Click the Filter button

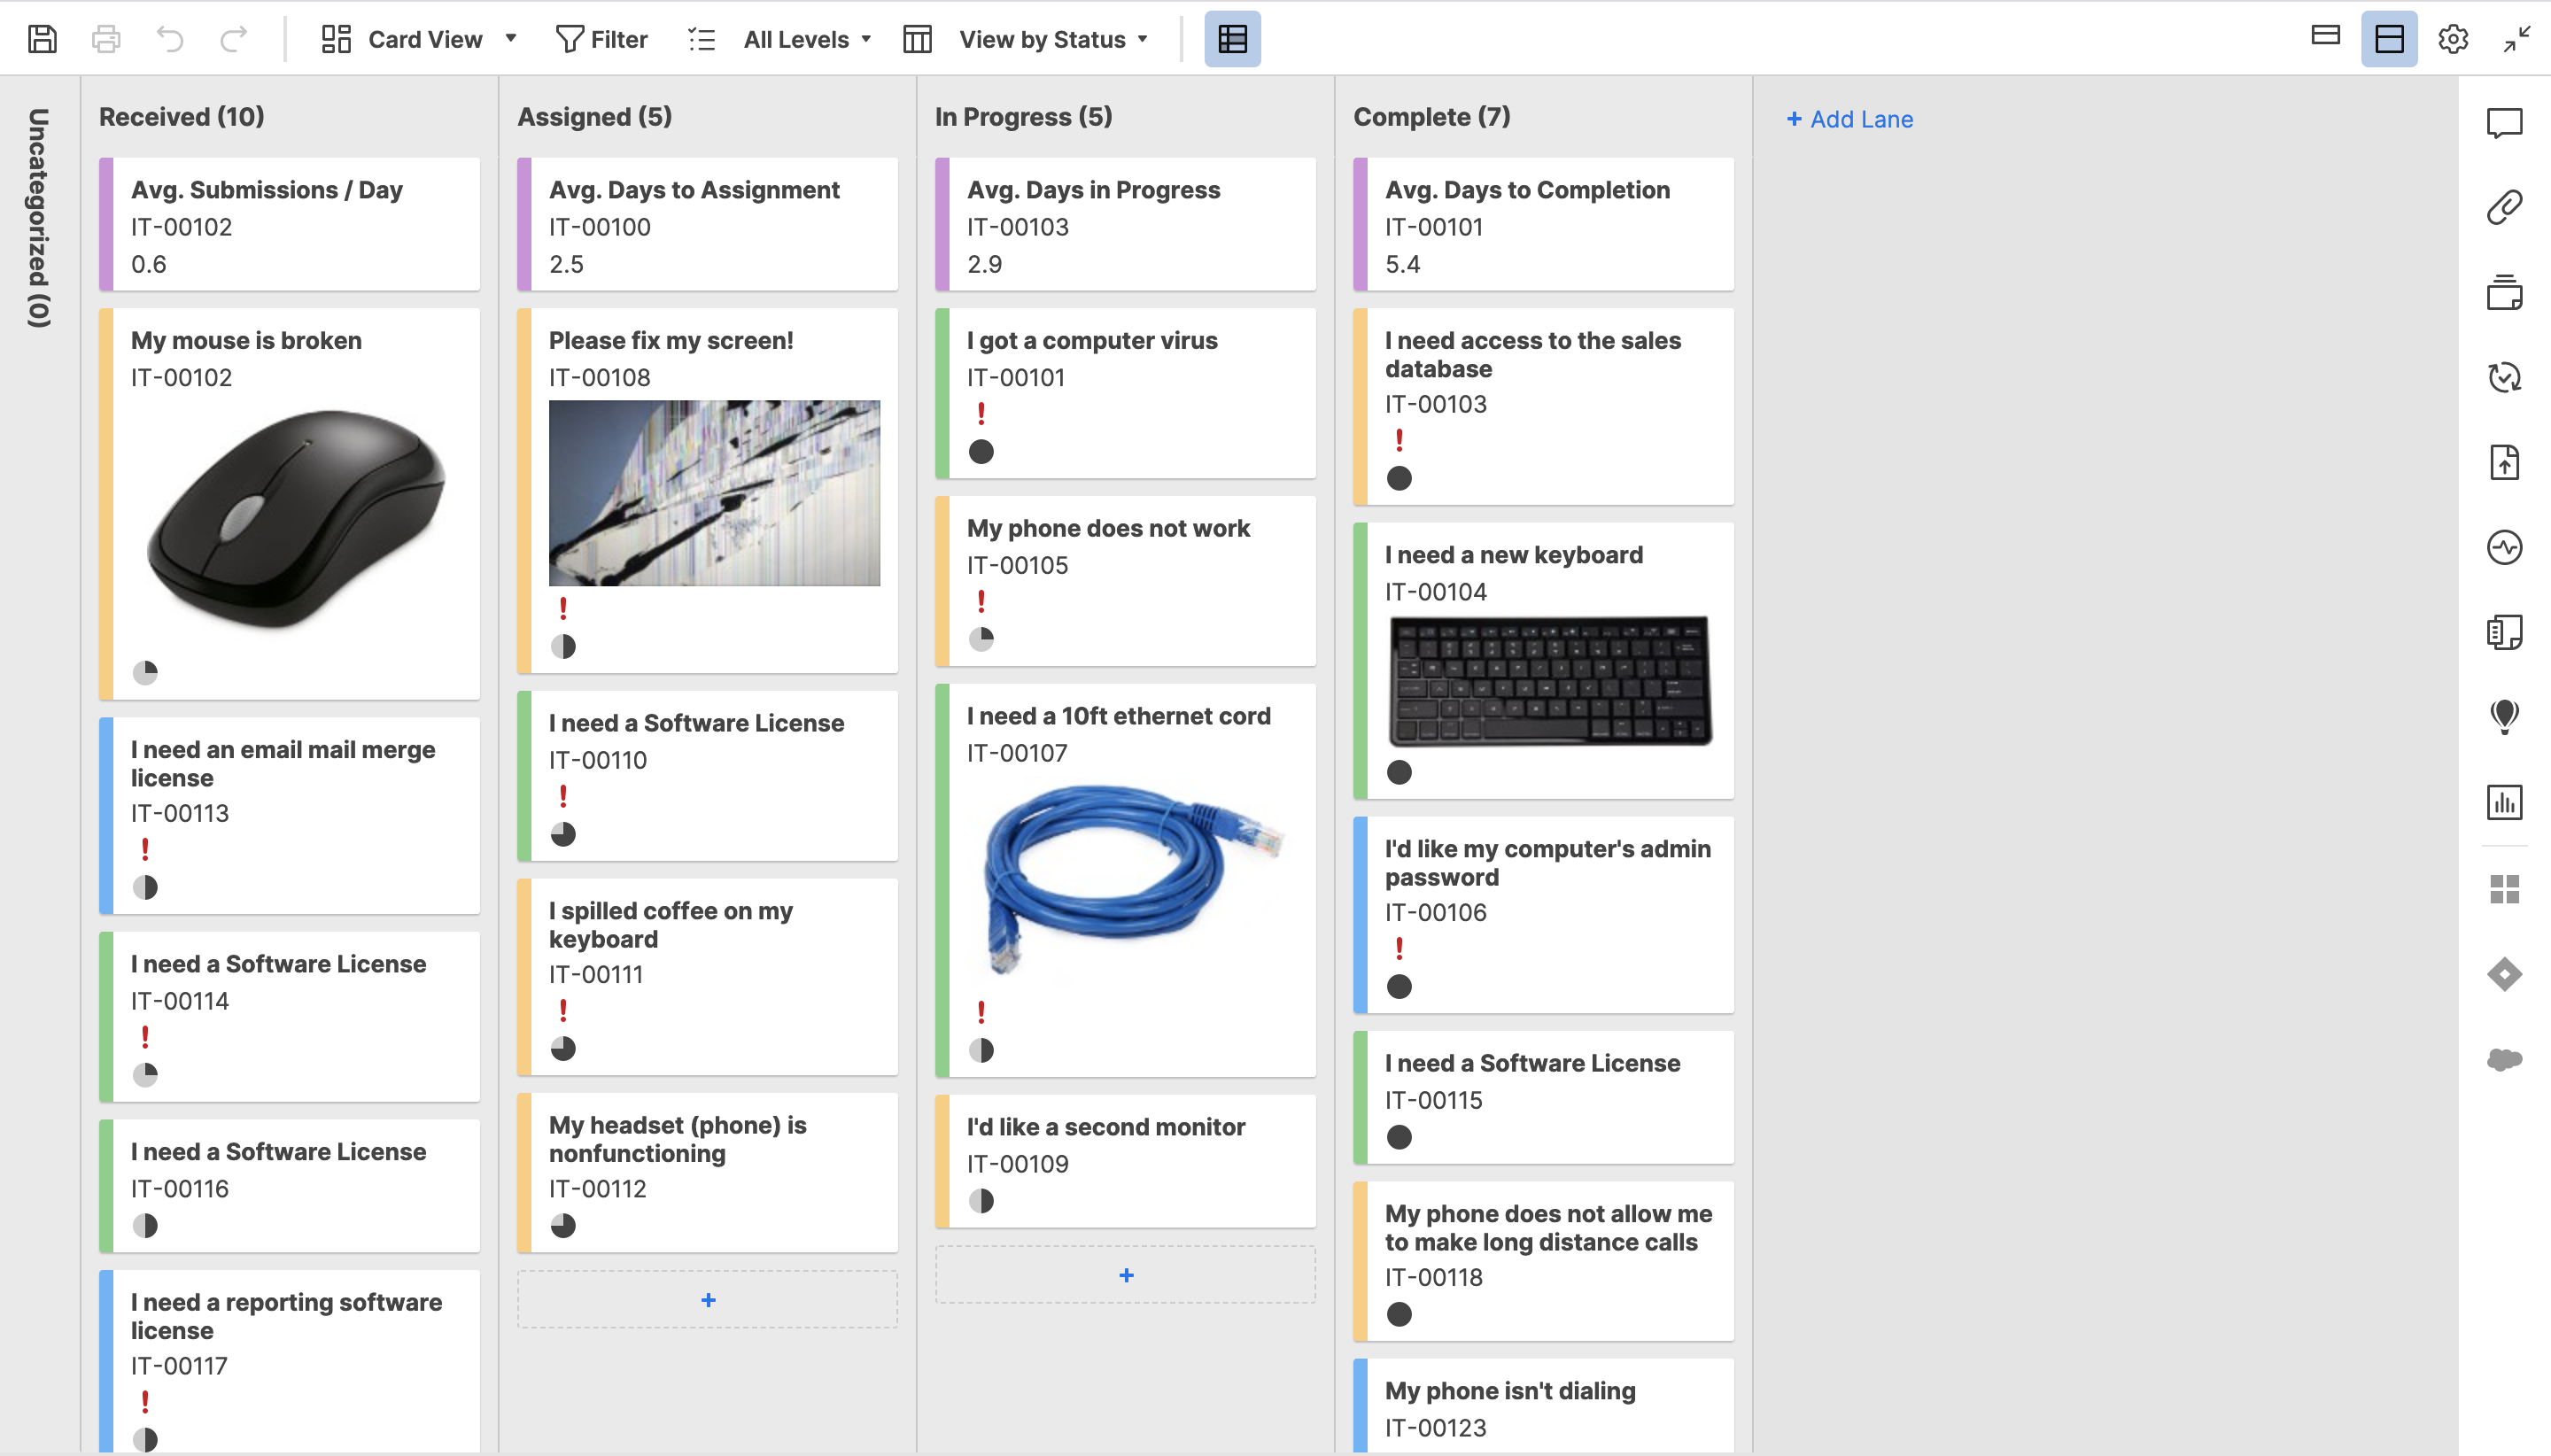pyautogui.click(x=601, y=39)
